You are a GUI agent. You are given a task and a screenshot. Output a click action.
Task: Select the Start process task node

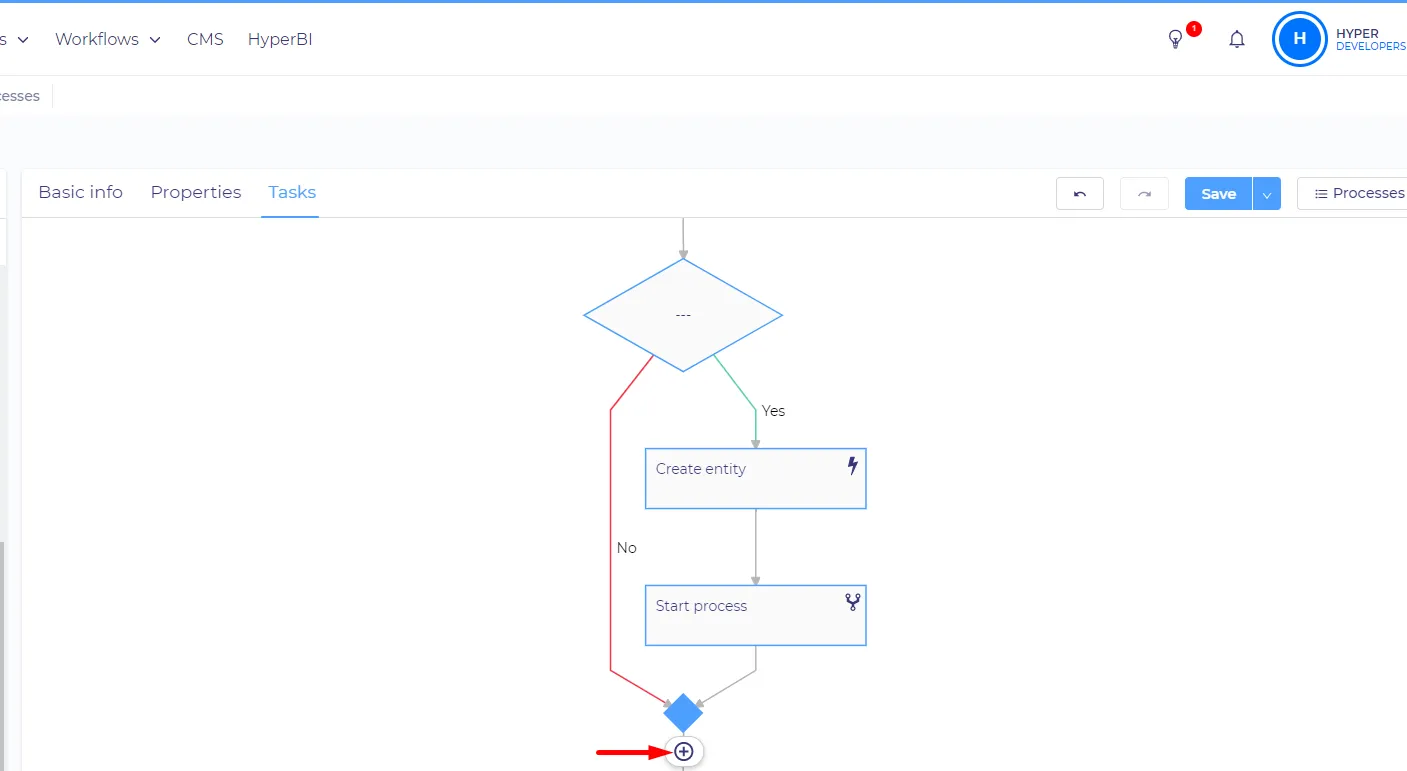pyautogui.click(x=755, y=615)
